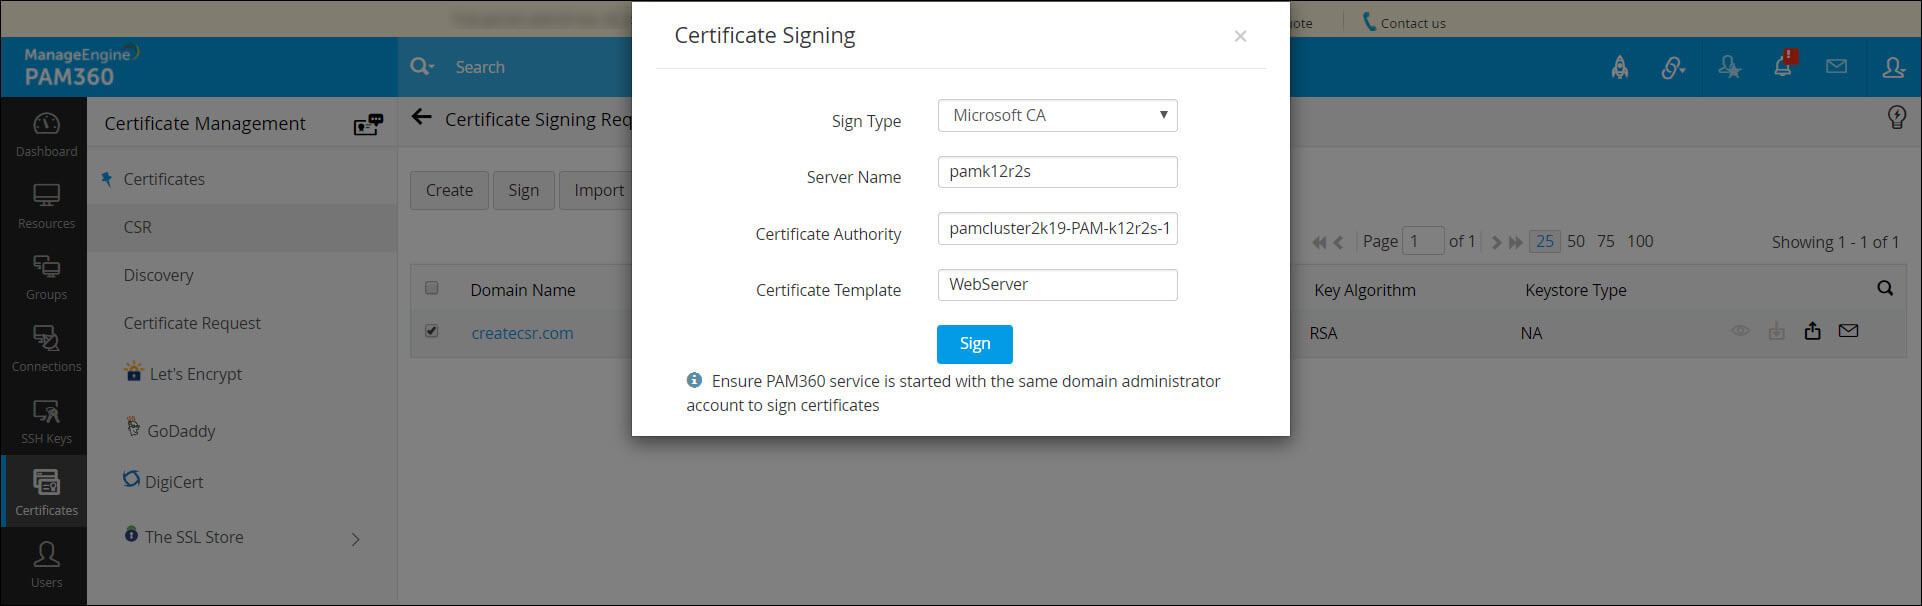Open the Sign Type dropdown

tap(1057, 115)
